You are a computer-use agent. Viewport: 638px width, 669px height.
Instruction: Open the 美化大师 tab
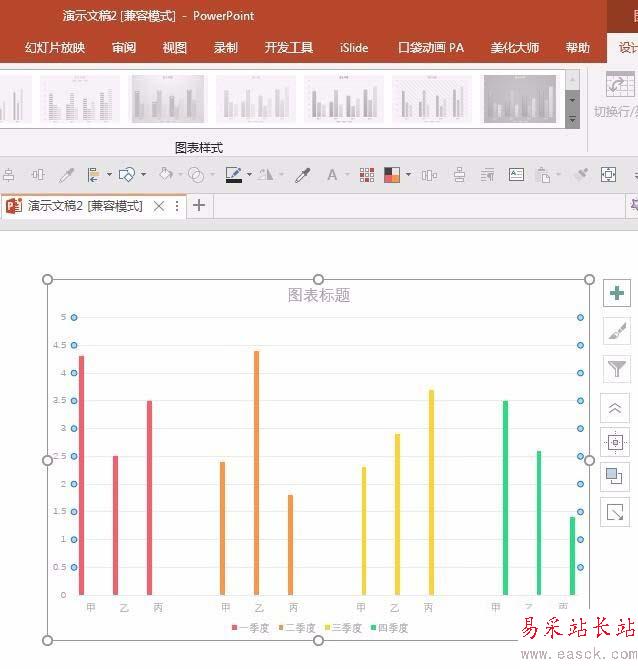pyautogui.click(x=515, y=47)
